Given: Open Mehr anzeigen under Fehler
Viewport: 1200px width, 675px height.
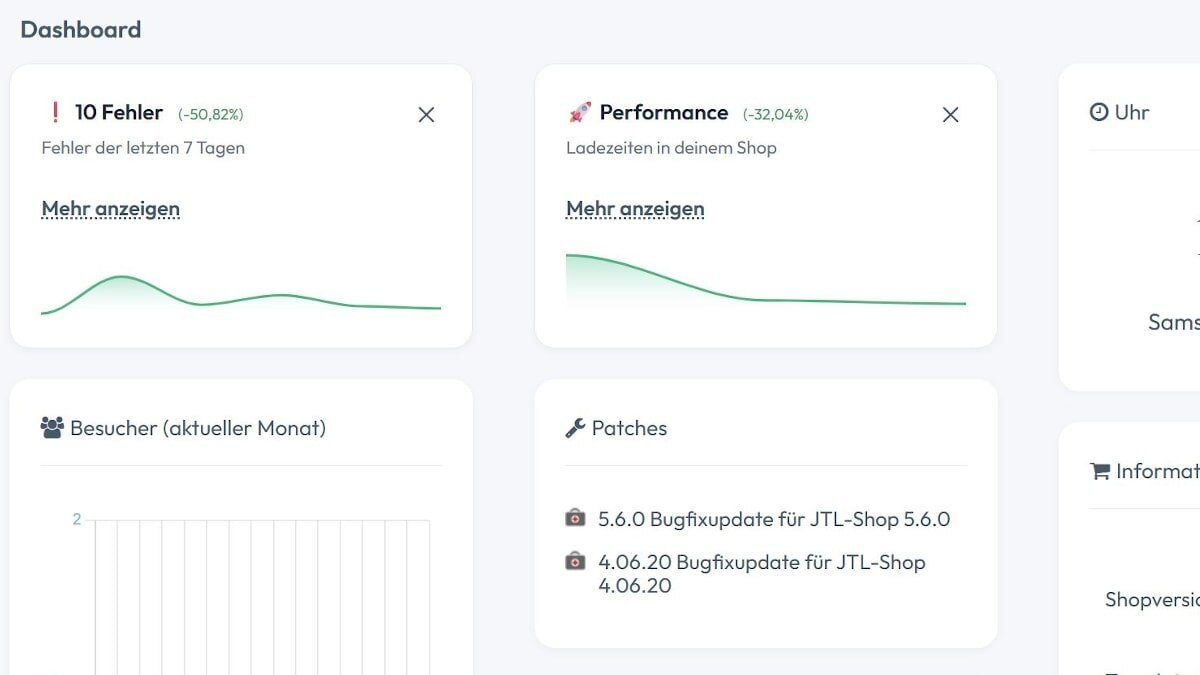Looking at the screenshot, I should click(111, 209).
